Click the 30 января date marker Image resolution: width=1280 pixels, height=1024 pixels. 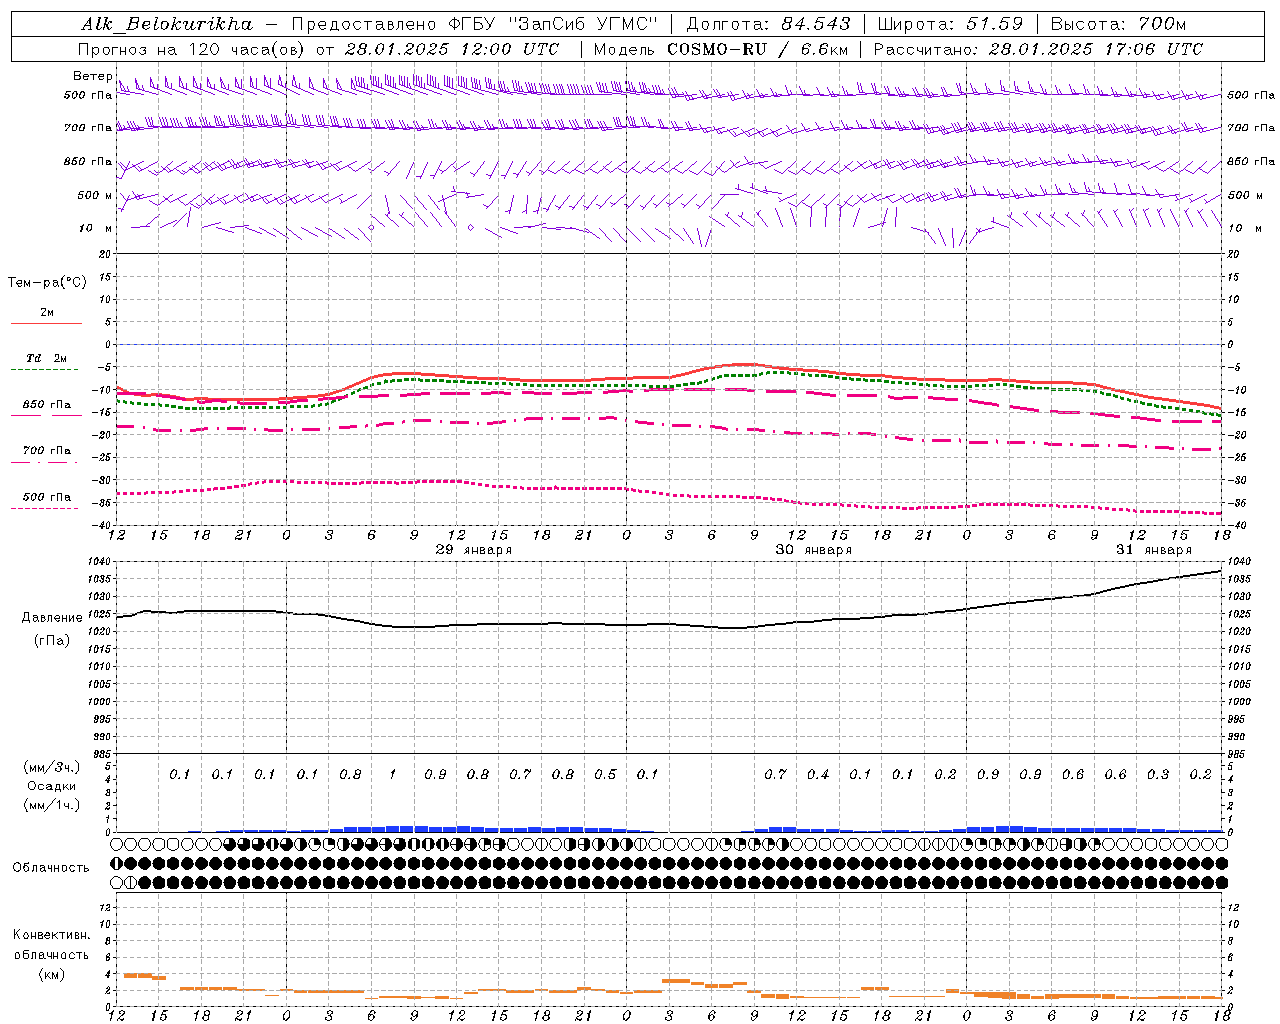[x=814, y=550]
